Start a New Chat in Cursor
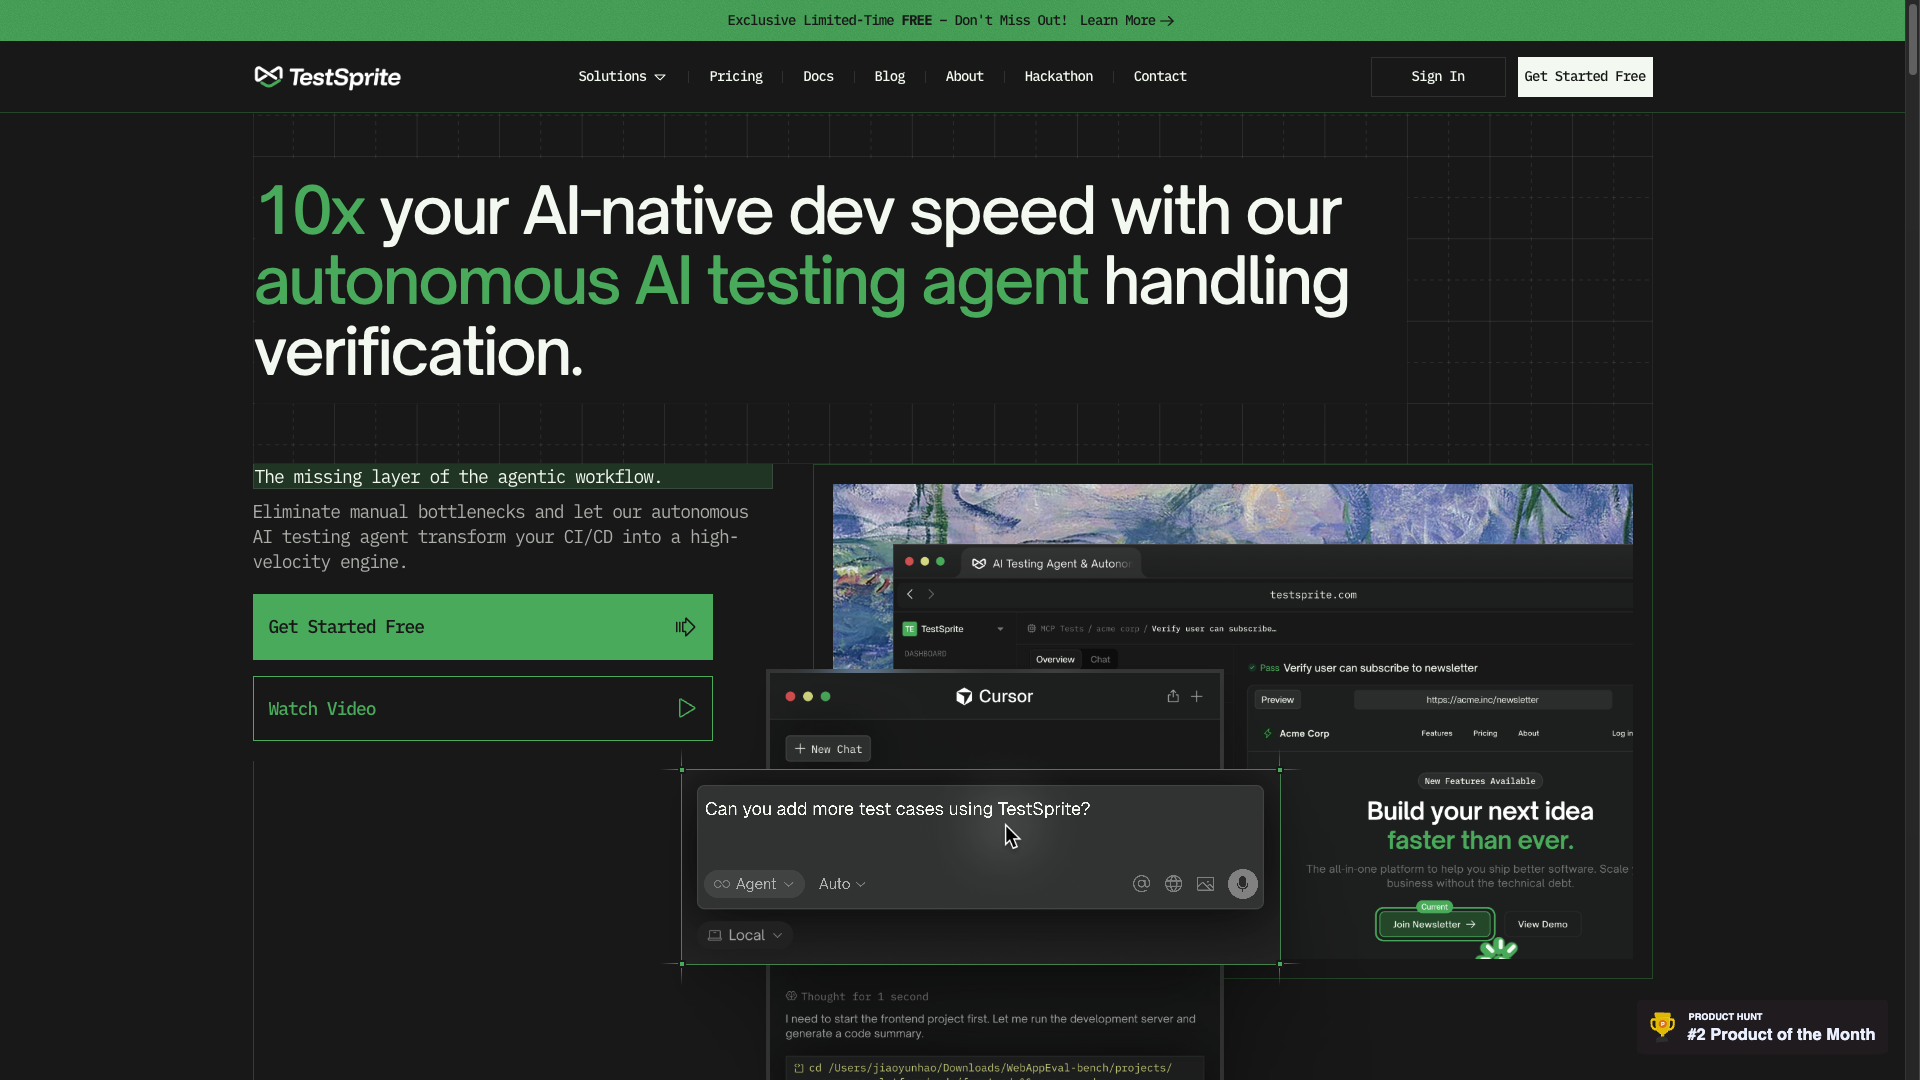The height and width of the screenshot is (1080, 1920). coord(828,749)
